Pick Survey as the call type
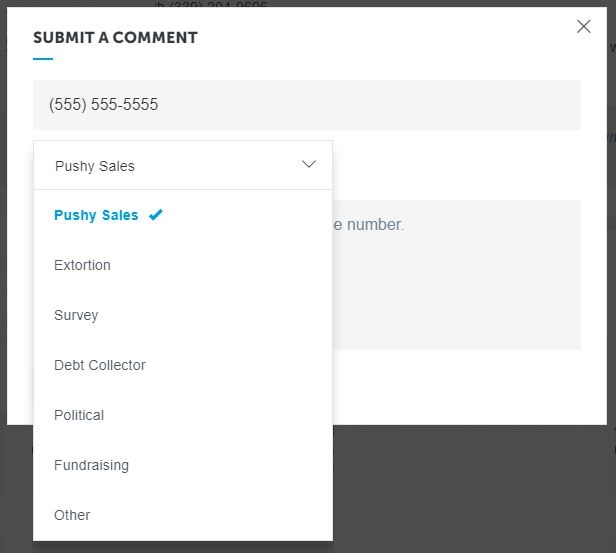 point(76,315)
